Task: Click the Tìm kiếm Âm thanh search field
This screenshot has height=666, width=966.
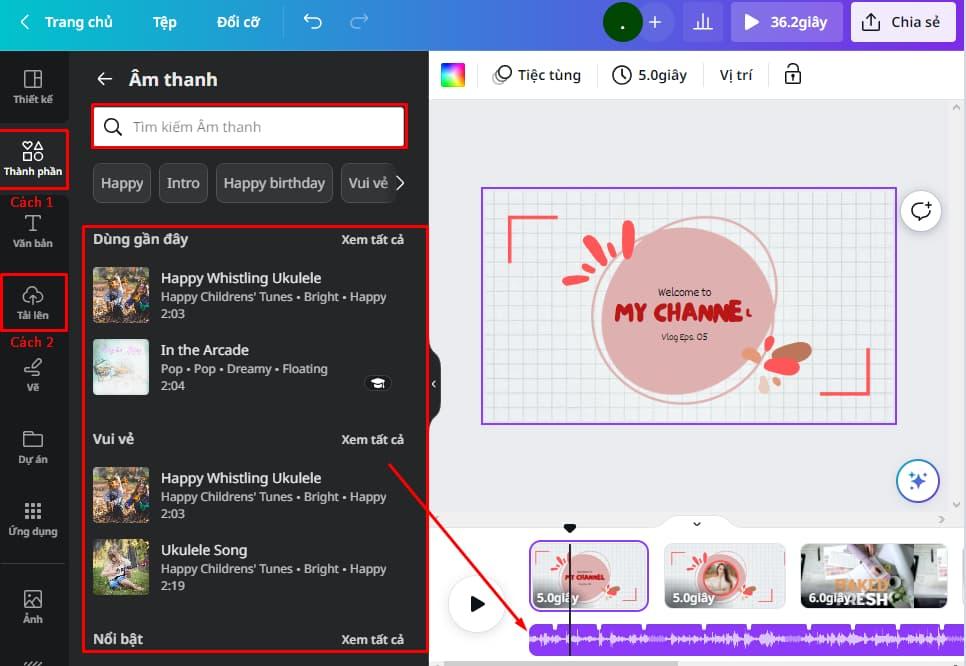Action: (248, 127)
